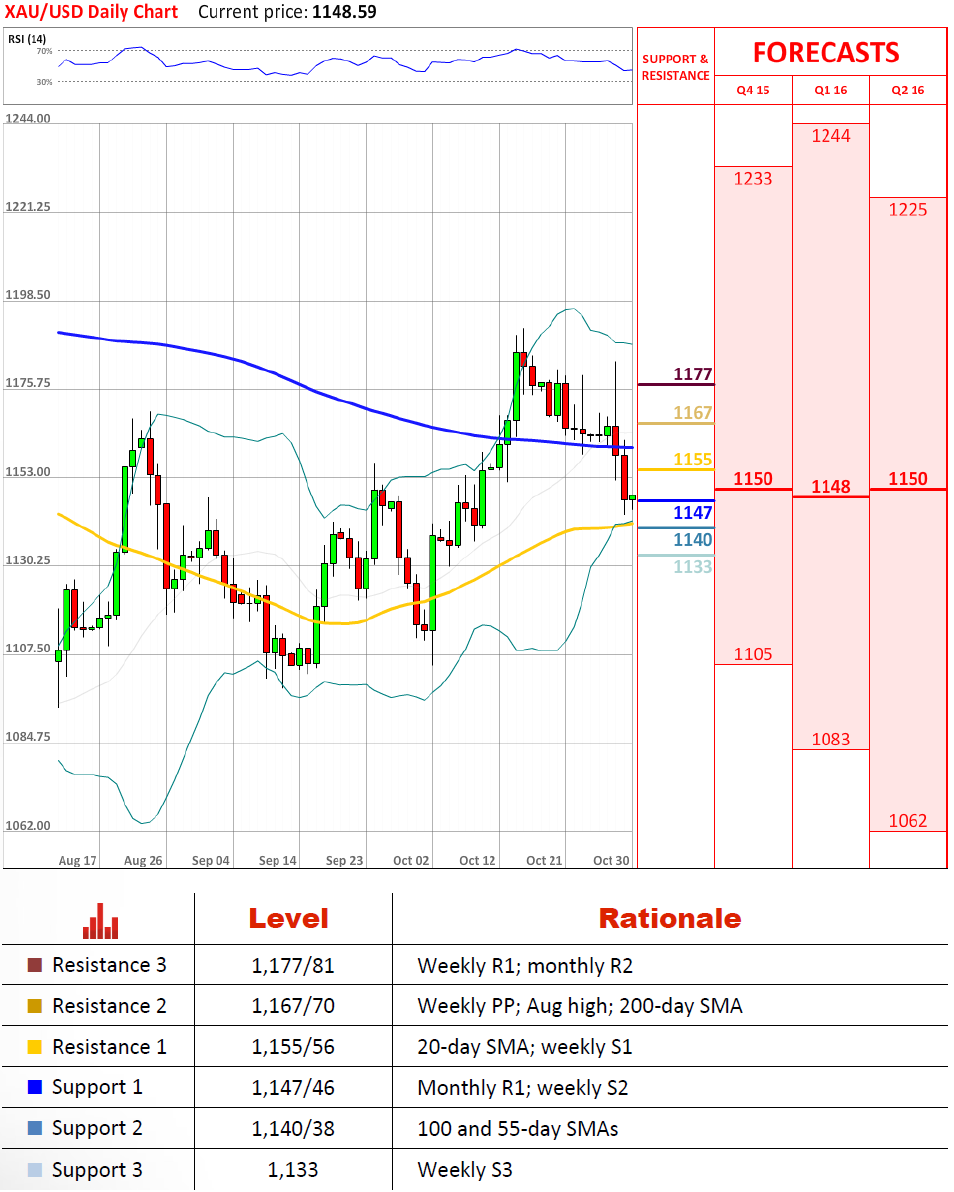Image resolution: width=954 pixels, height=1192 pixels.
Task: Click the Resistance 3 row label
Action: pos(109,965)
